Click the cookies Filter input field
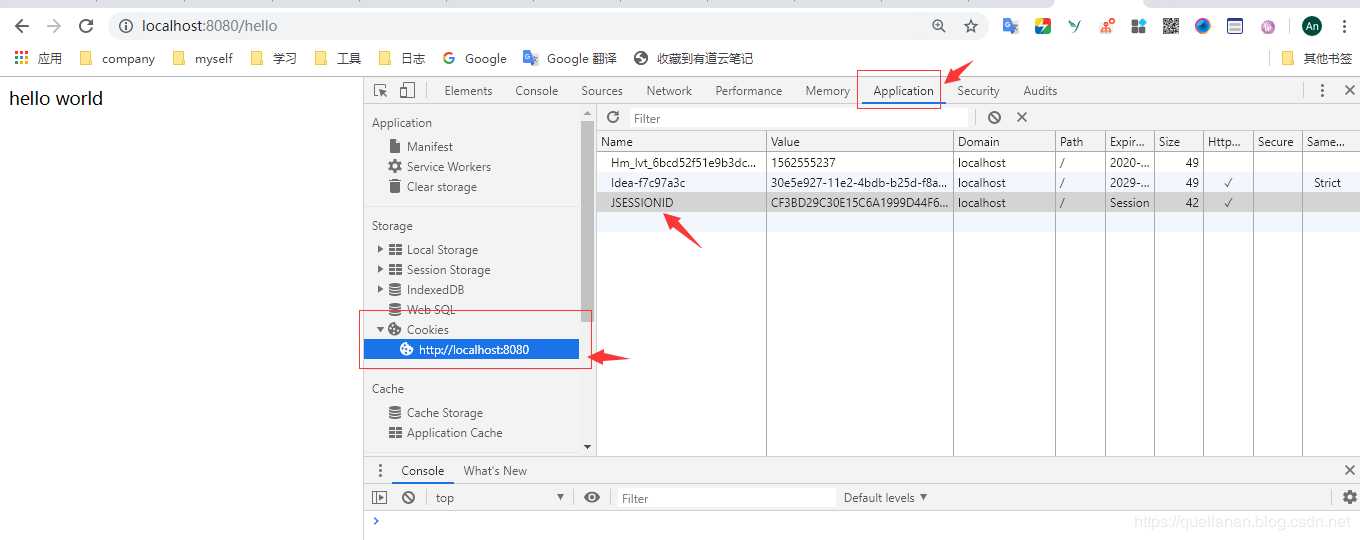Image resolution: width=1360 pixels, height=540 pixels. (x=798, y=118)
